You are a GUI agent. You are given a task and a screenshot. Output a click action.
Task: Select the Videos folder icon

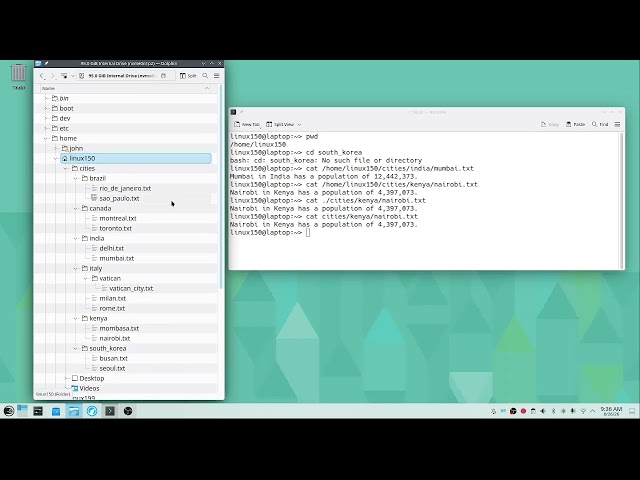tap(75, 389)
